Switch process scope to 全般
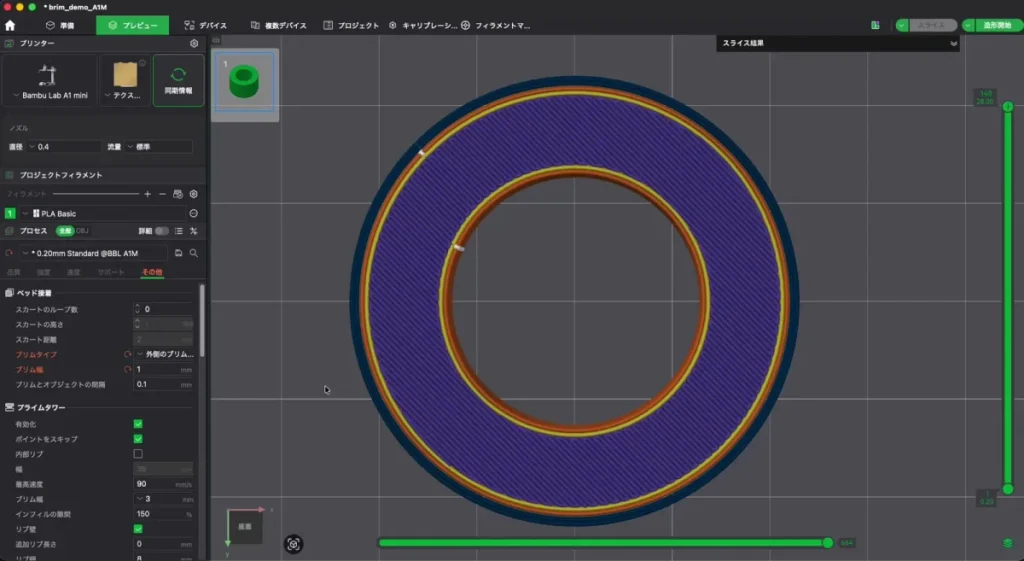The width and height of the screenshot is (1024, 561). click(64, 231)
